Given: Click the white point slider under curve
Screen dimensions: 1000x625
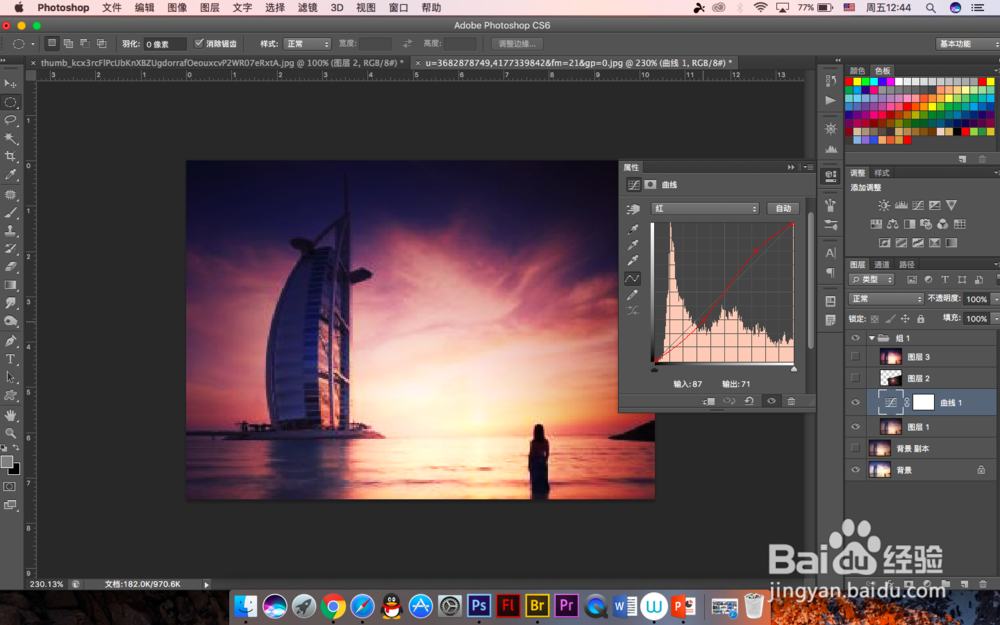Looking at the screenshot, I should point(794,369).
